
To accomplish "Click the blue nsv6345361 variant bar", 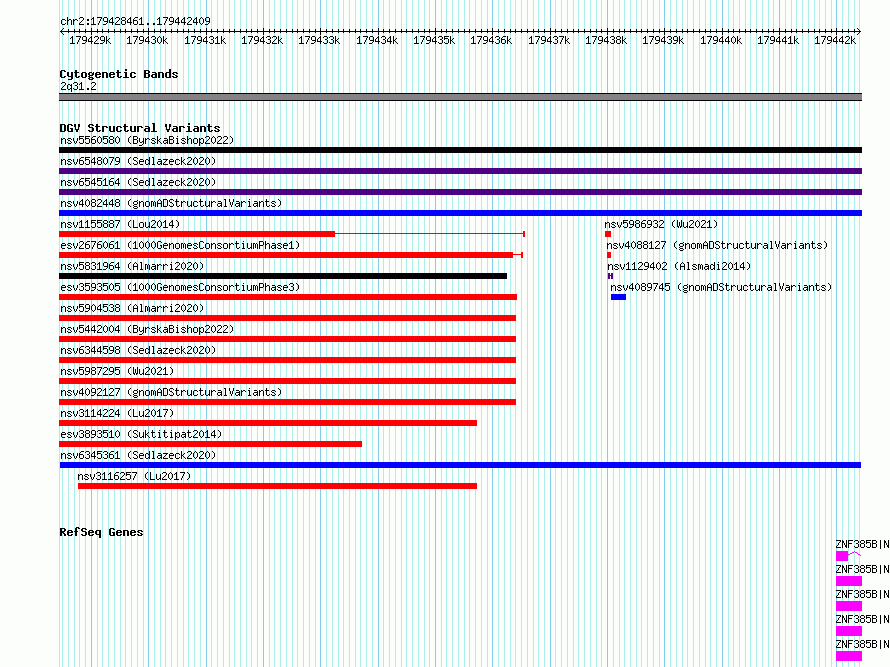I will click(460, 465).
